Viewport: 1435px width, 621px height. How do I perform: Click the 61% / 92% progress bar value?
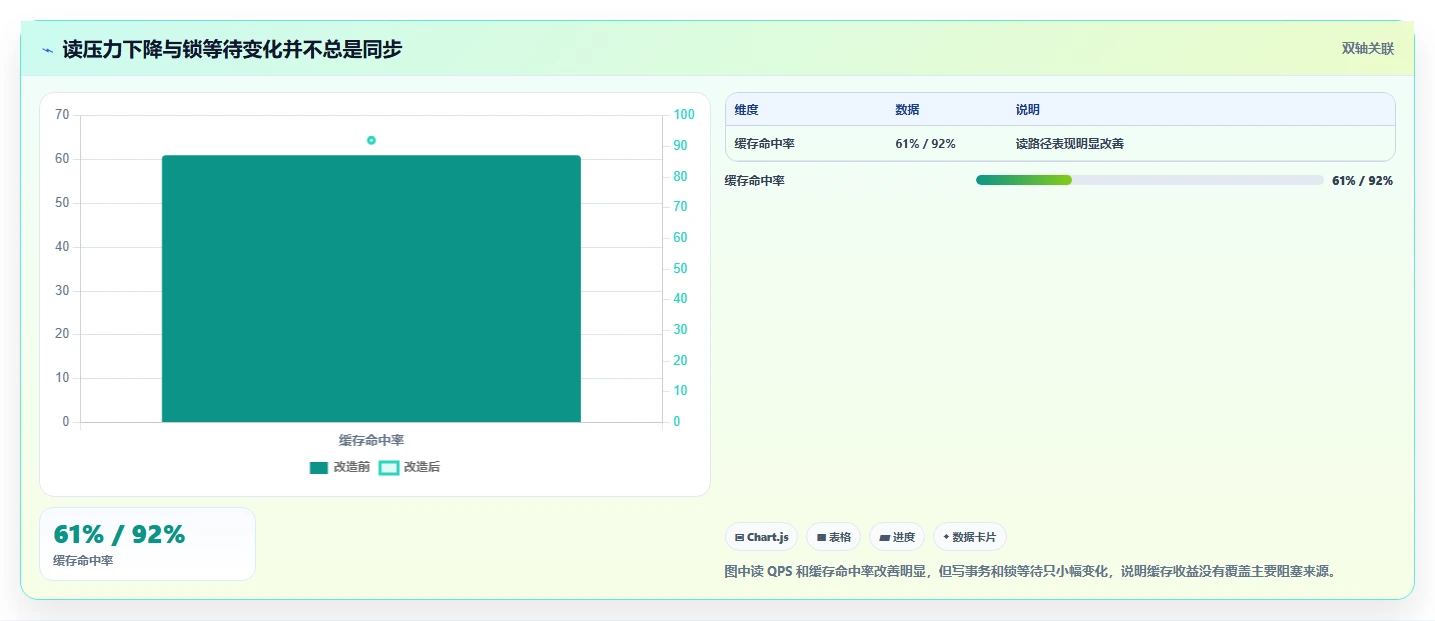[1362, 181]
